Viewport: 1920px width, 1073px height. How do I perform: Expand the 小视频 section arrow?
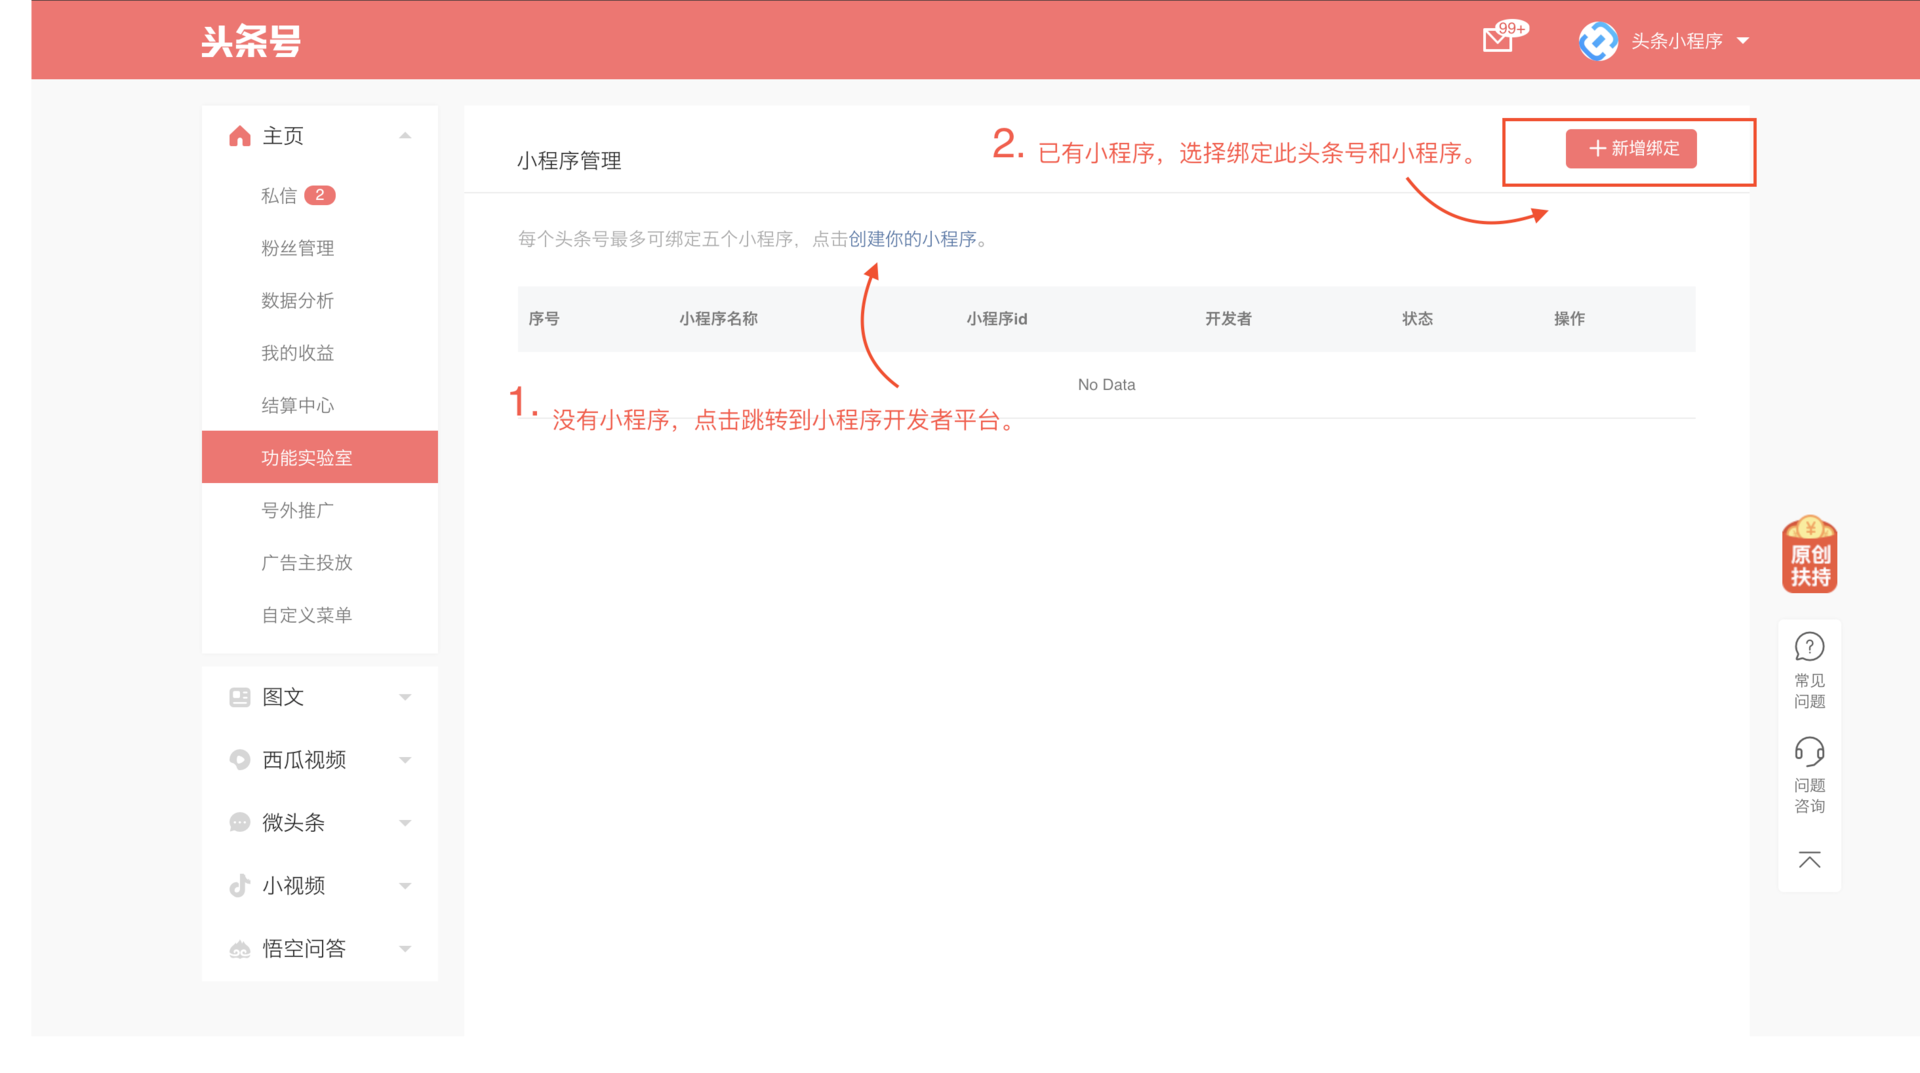(405, 886)
